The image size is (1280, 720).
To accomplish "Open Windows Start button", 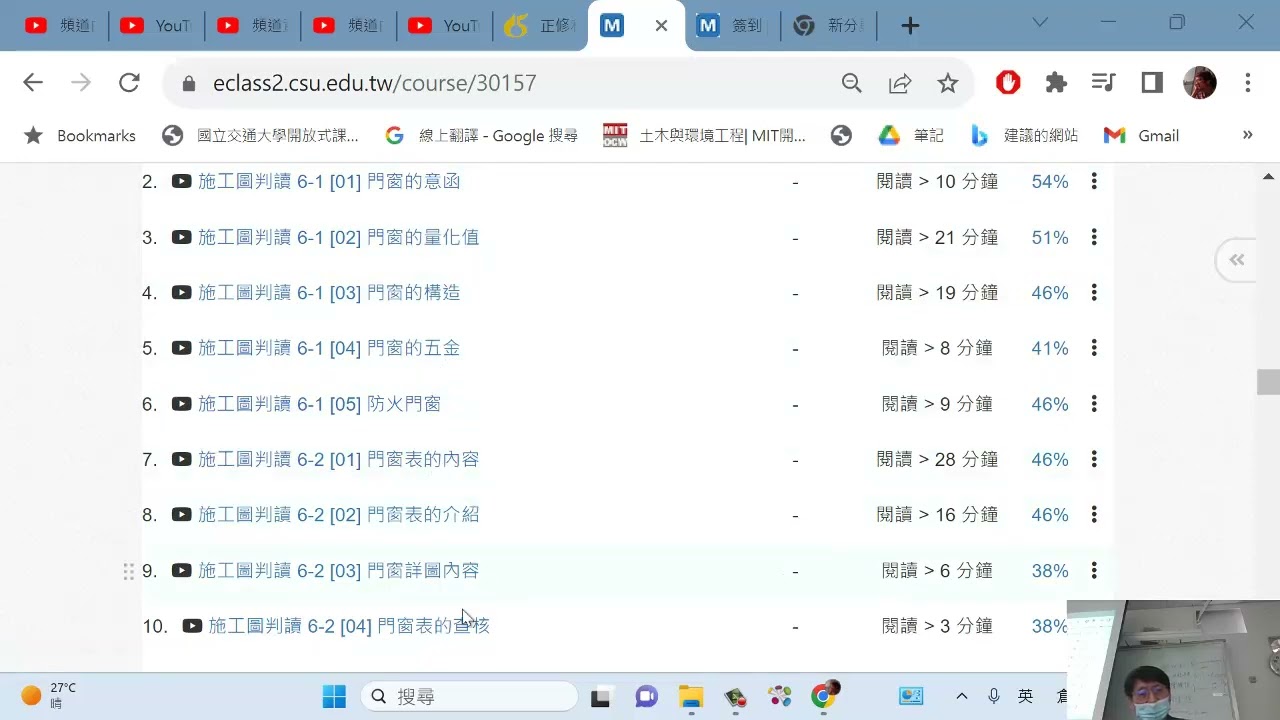I will pyautogui.click(x=334, y=696).
